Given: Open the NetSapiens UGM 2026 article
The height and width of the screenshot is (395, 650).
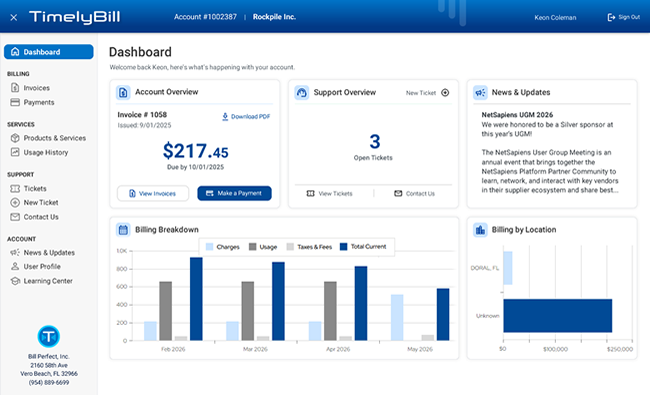Looking at the screenshot, I should click(517, 115).
